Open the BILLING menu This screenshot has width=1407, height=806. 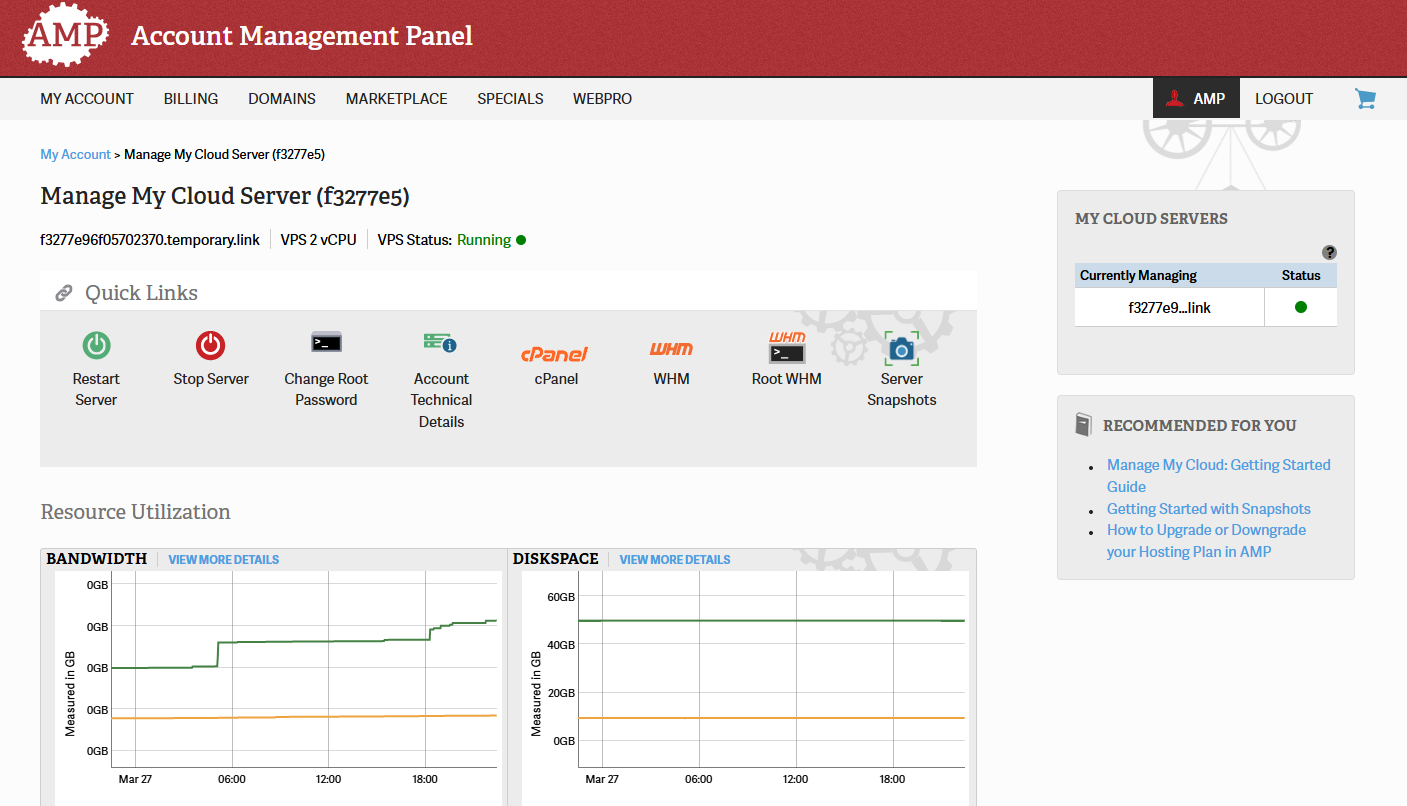coord(191,99)
